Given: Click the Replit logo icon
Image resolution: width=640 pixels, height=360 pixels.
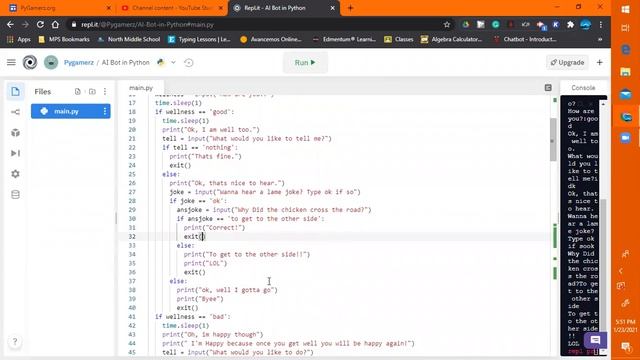Looking at the screenshot, I should tap(30, 62).
